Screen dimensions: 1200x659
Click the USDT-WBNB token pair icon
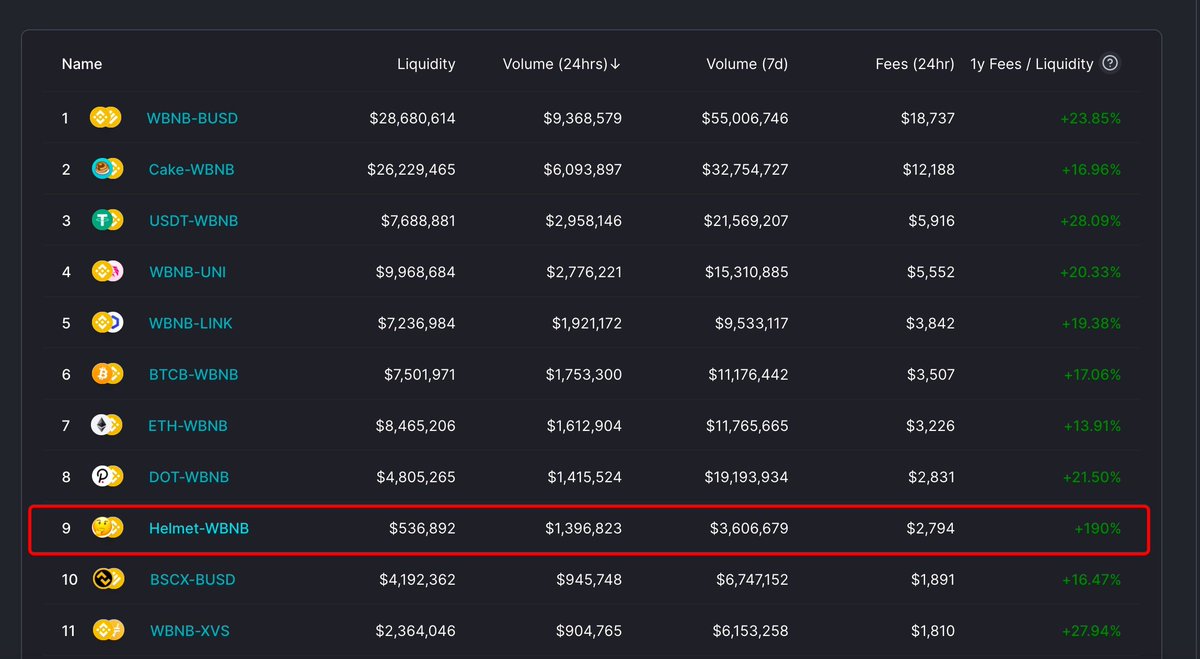tap(106, 220)
